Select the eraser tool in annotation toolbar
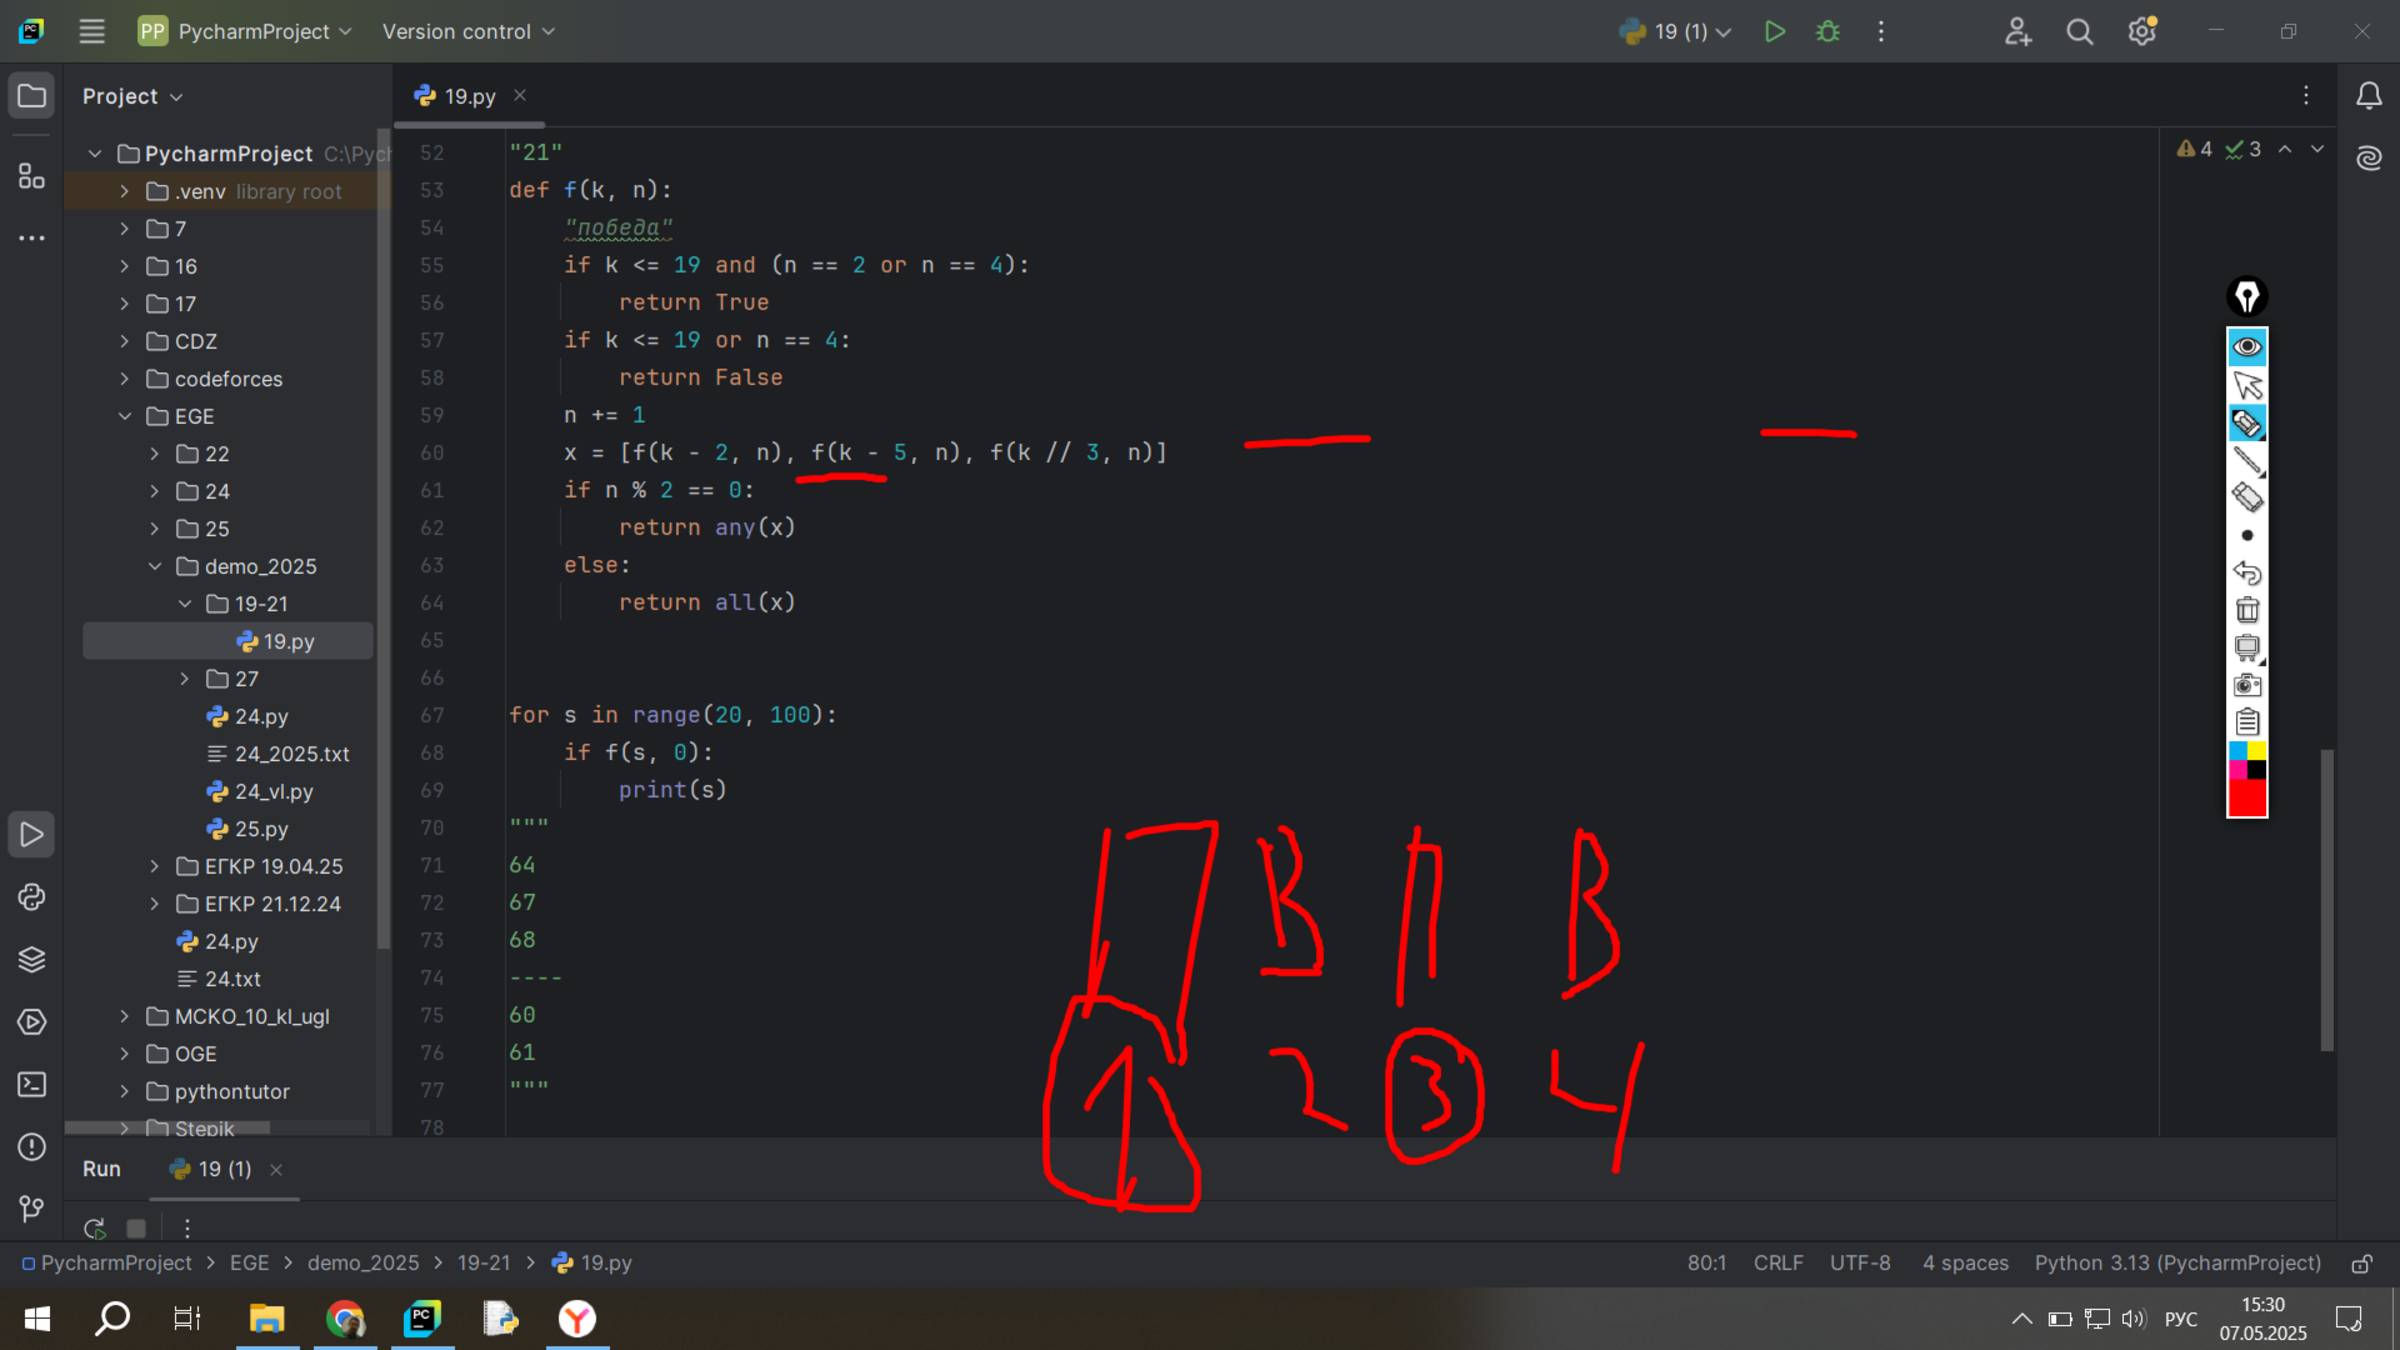 point(2247,497)
